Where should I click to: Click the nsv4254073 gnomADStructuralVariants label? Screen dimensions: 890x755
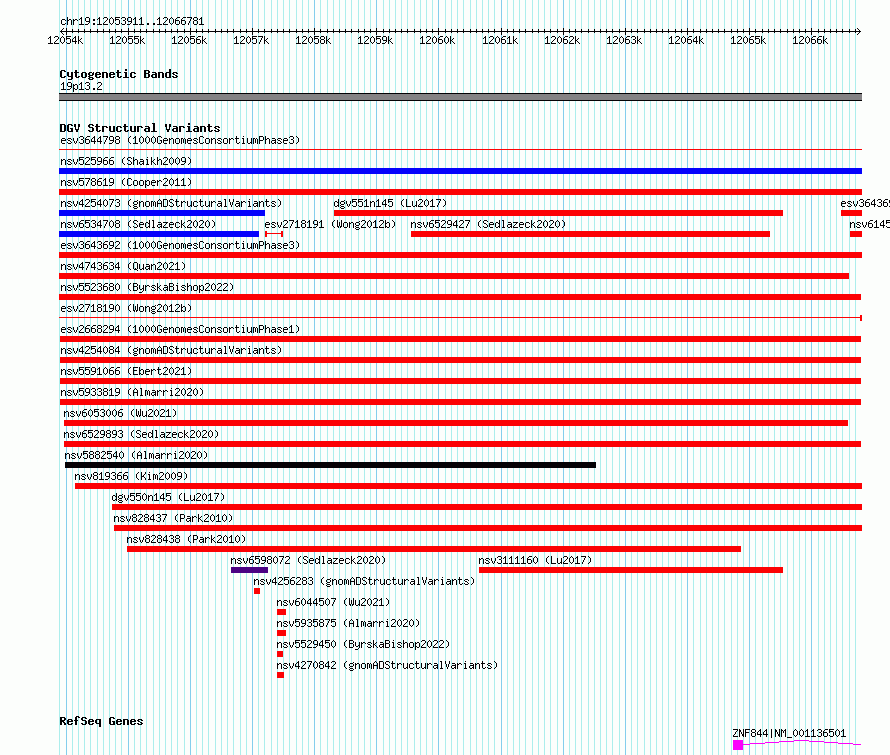click(171, 203)
